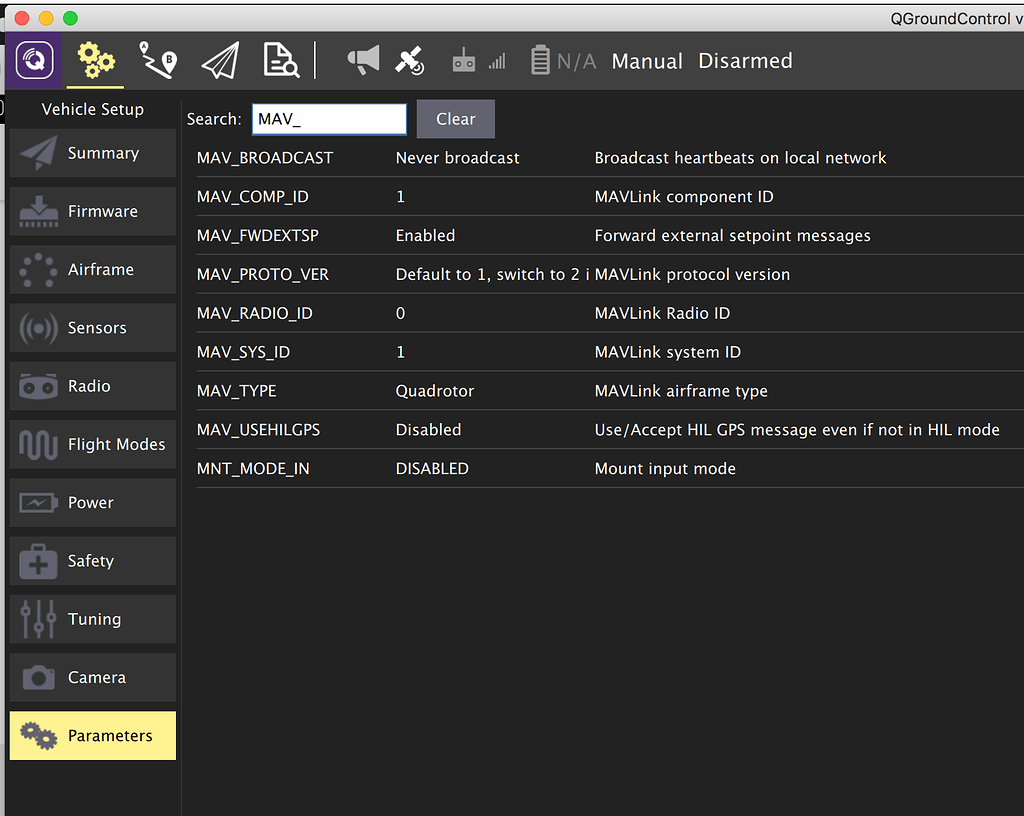Image resolution: width=1024 pixels, height=816 pixels.
Task: Open the Summary setup page
Action: click(x=93, y=153)
